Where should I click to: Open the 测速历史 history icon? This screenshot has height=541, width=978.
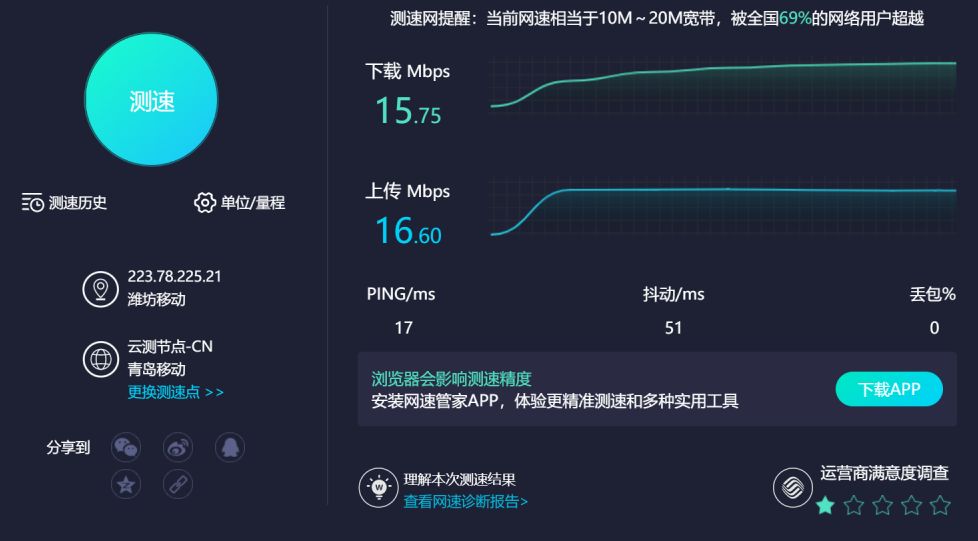pos(32,202)
